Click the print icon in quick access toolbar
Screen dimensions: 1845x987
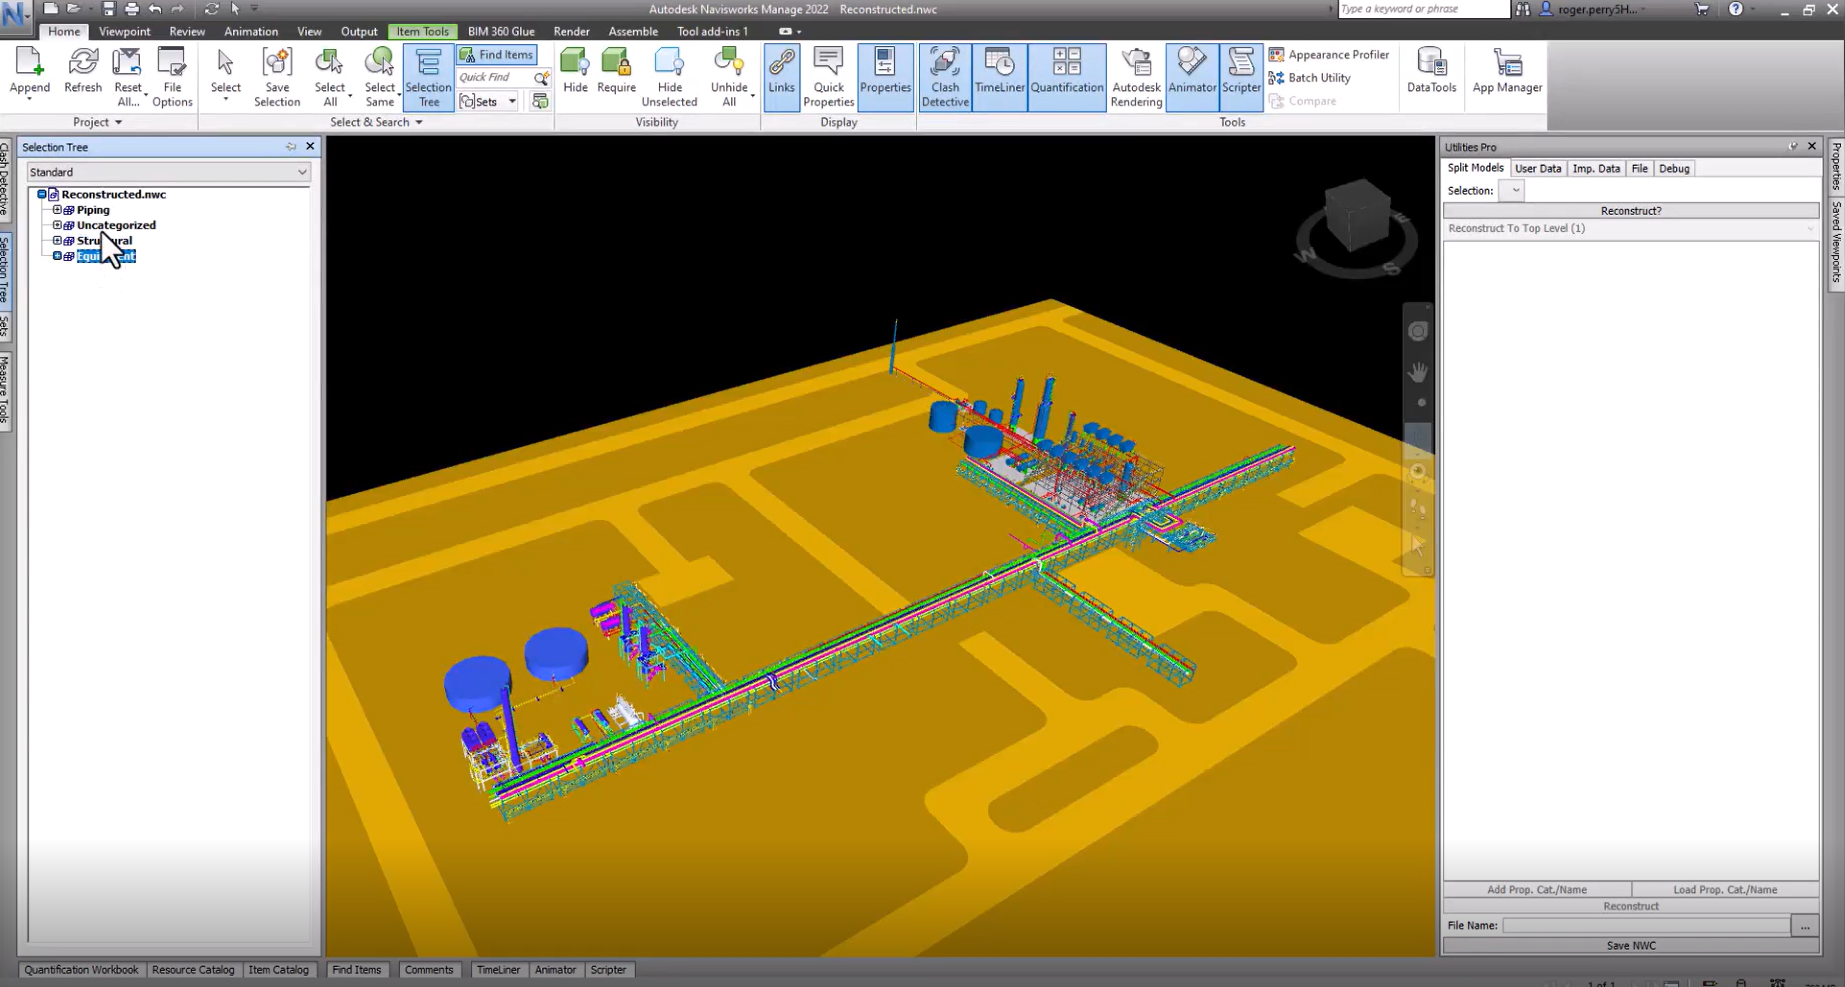click(131, 9)
